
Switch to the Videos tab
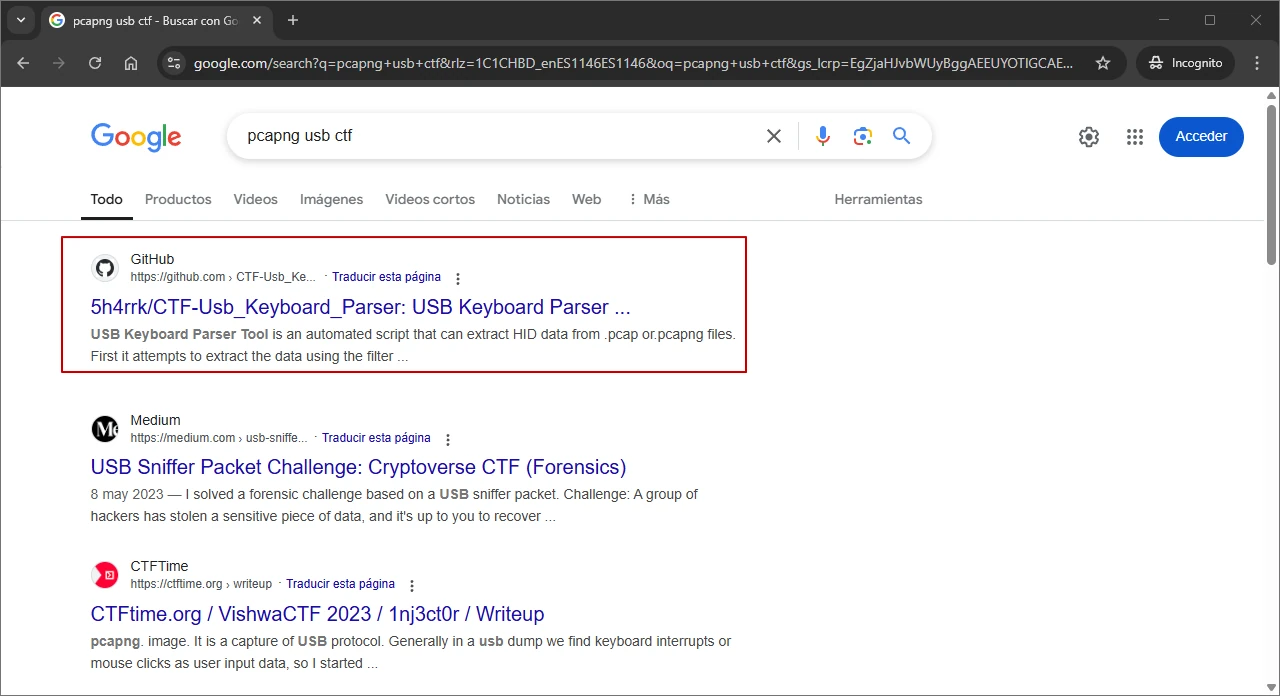coord(256,199)
